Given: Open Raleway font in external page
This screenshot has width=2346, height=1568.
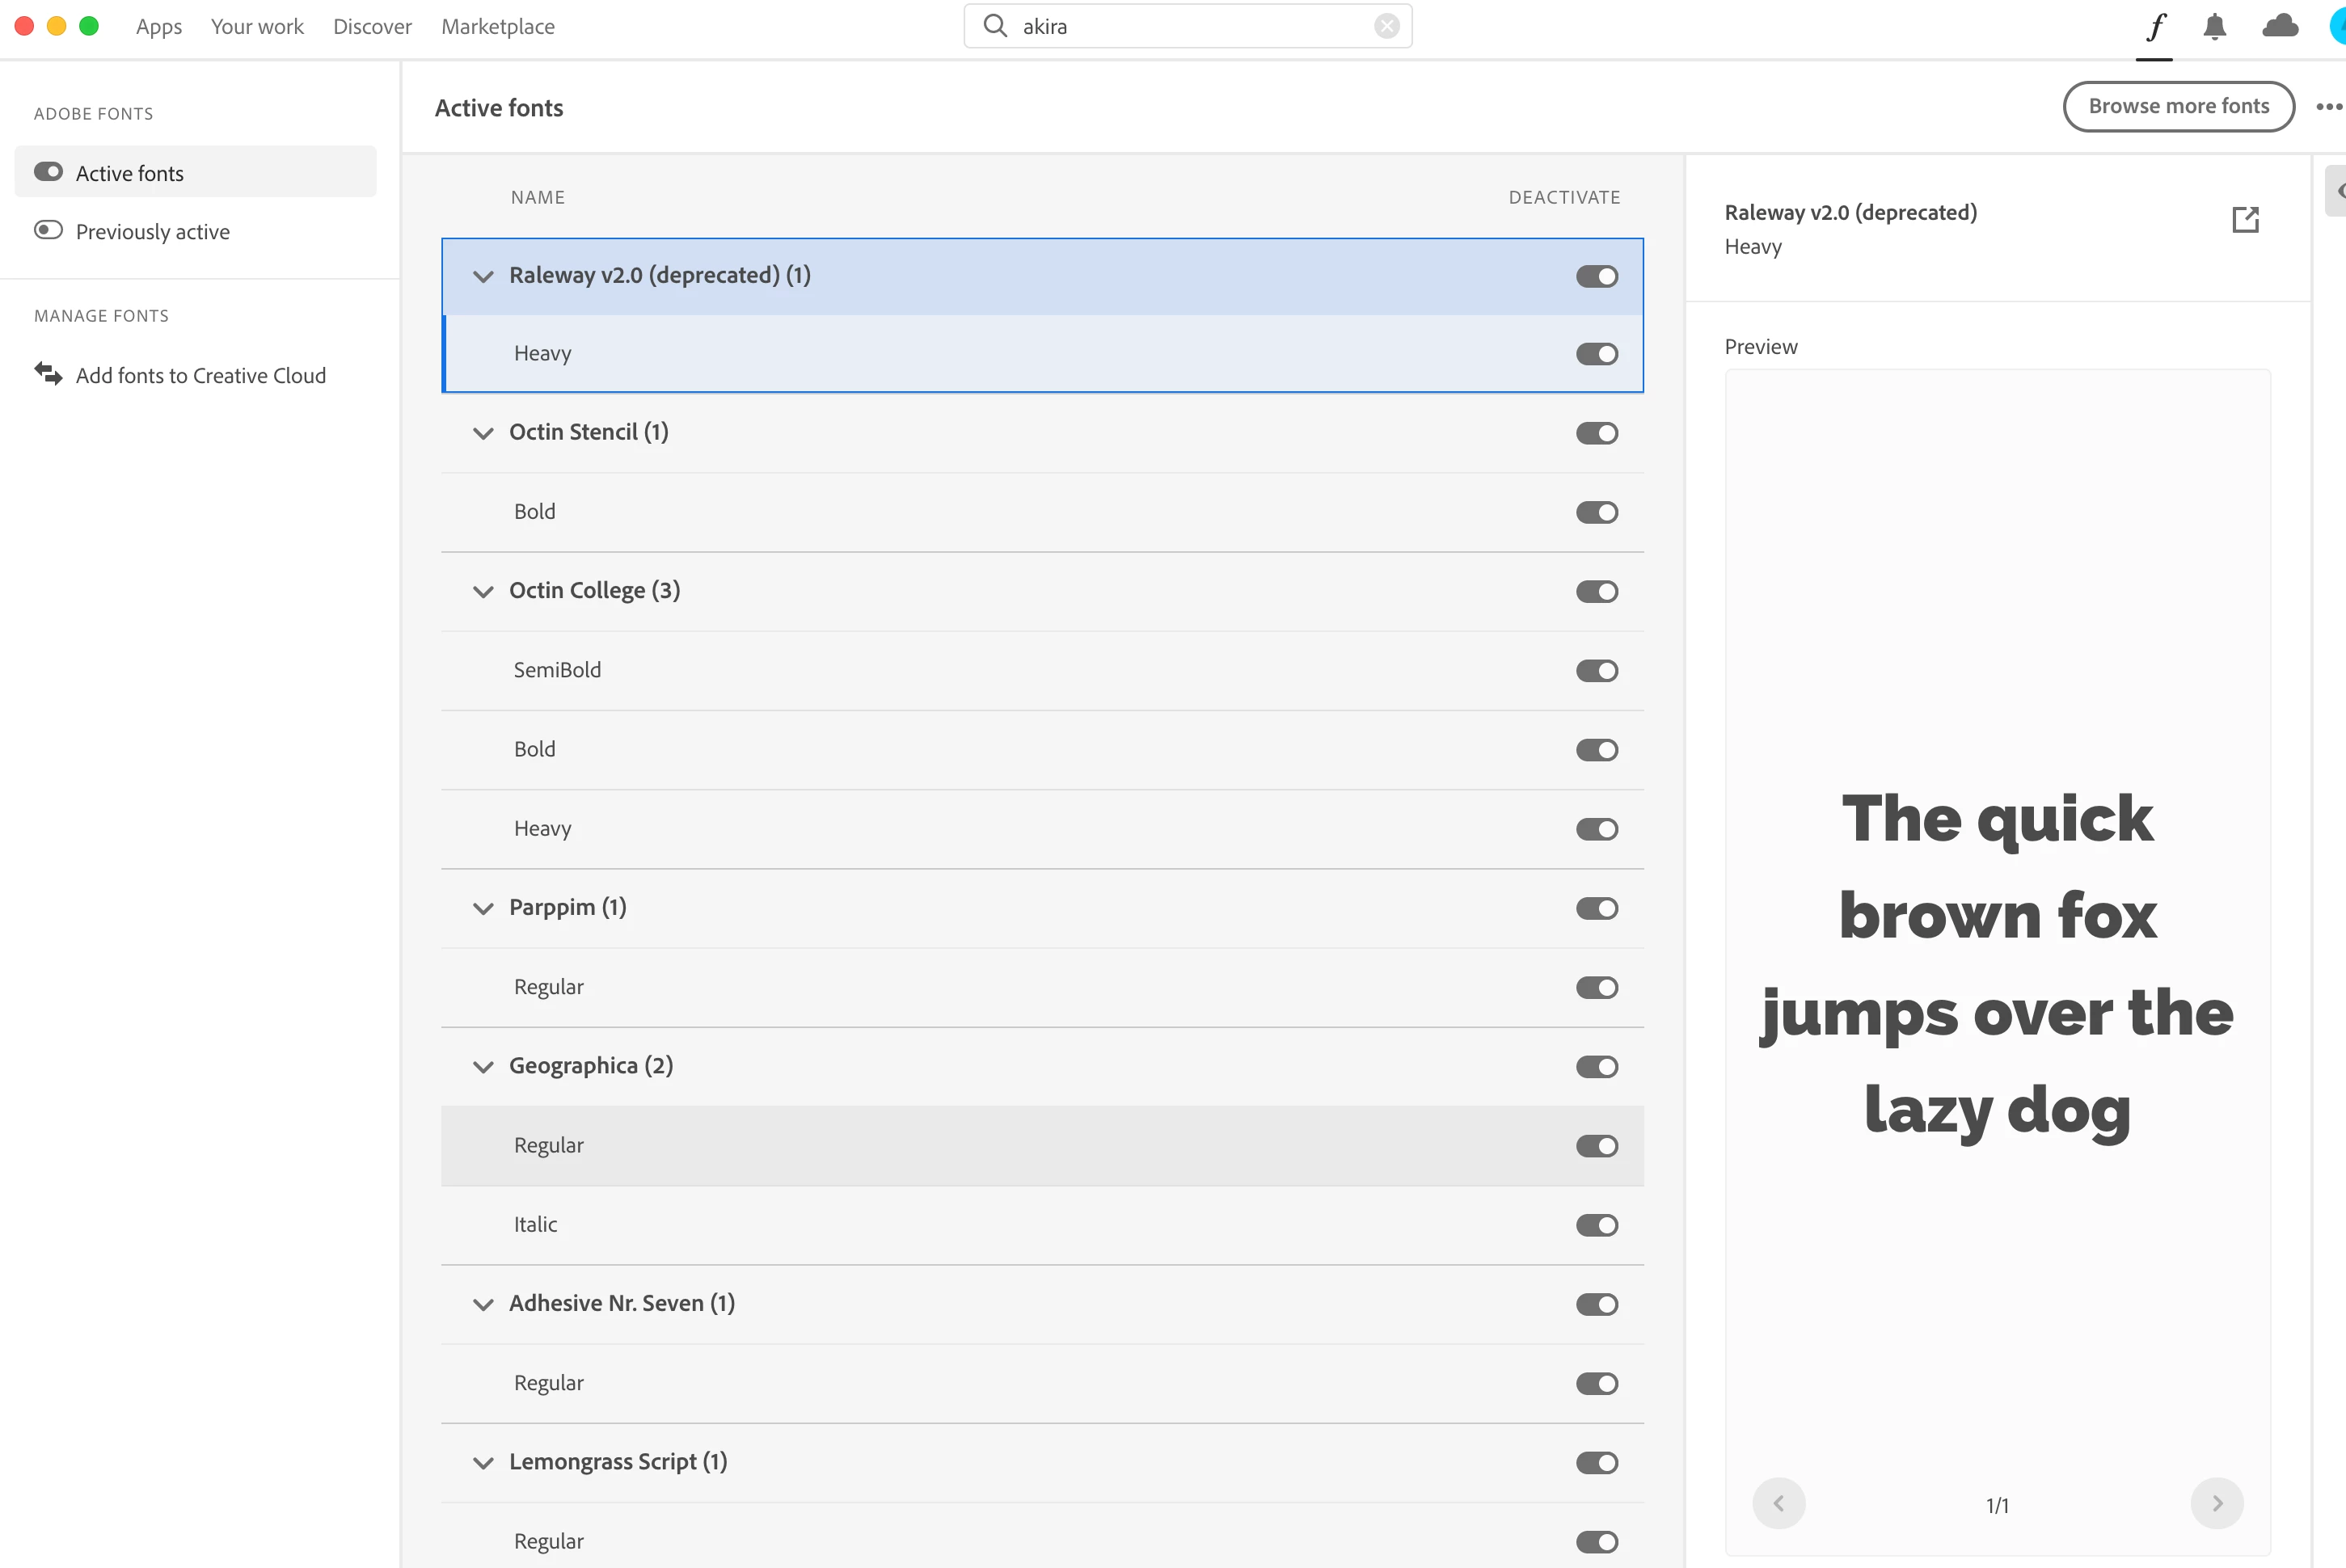Looking at the screenshot, I should [2245, 219].
